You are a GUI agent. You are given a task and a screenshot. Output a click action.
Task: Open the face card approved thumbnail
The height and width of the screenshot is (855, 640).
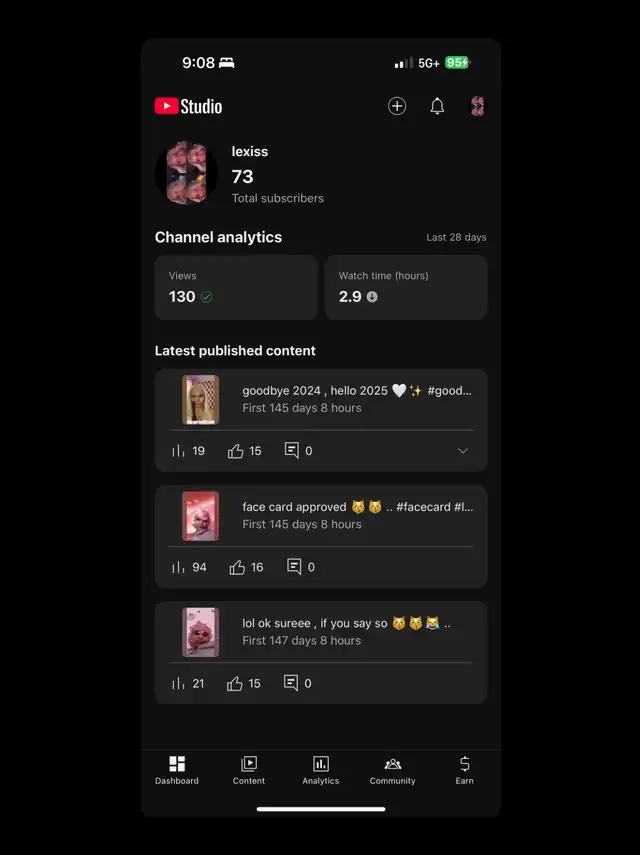pos(201,516)
